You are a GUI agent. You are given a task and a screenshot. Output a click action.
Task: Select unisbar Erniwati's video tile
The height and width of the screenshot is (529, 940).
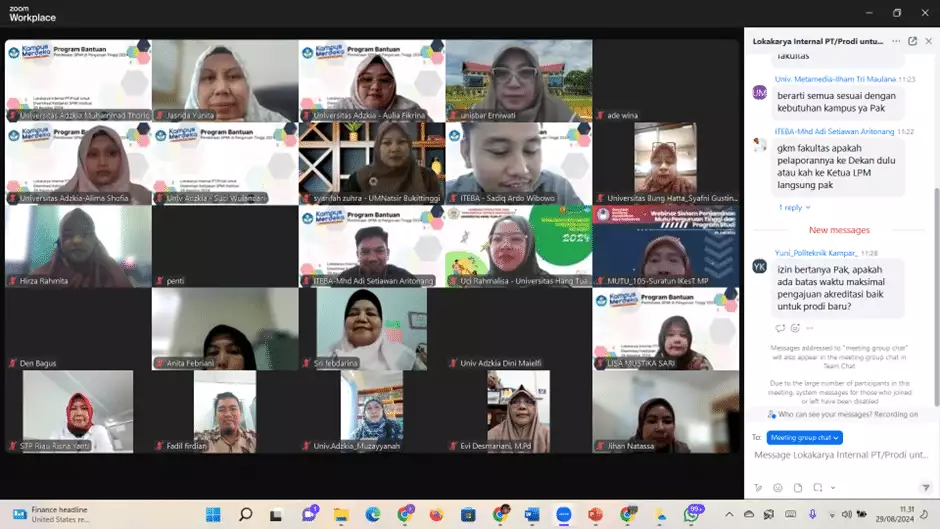(x=519, y=80)
